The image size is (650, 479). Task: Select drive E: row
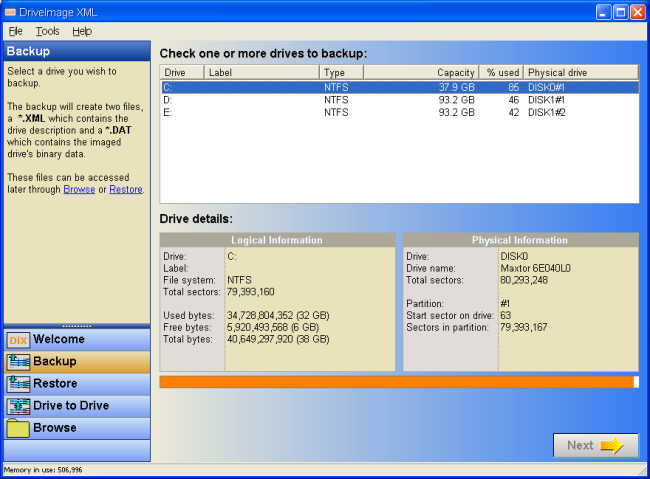[400, 112]
